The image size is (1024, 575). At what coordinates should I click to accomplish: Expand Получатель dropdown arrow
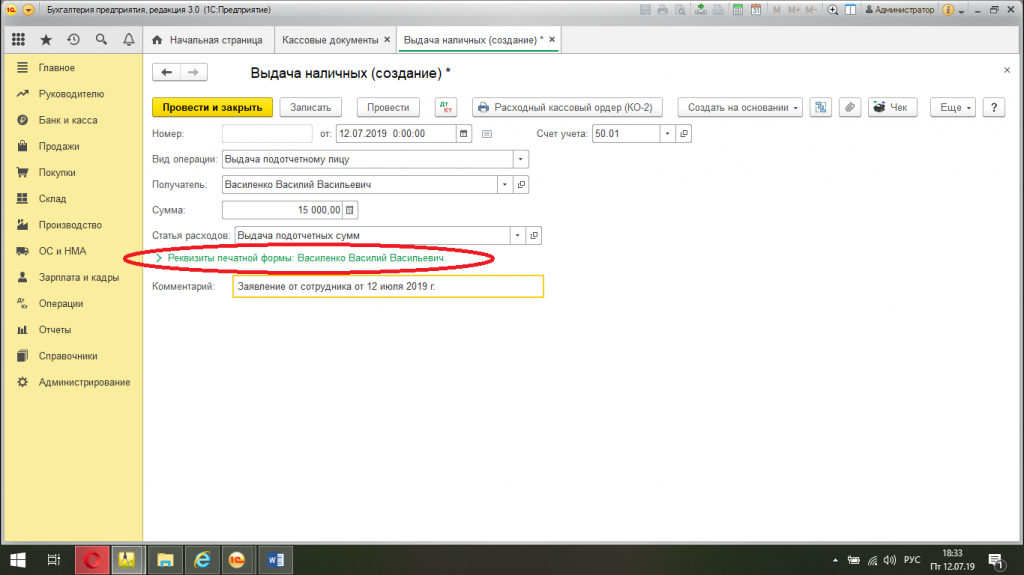pos(504,184)
